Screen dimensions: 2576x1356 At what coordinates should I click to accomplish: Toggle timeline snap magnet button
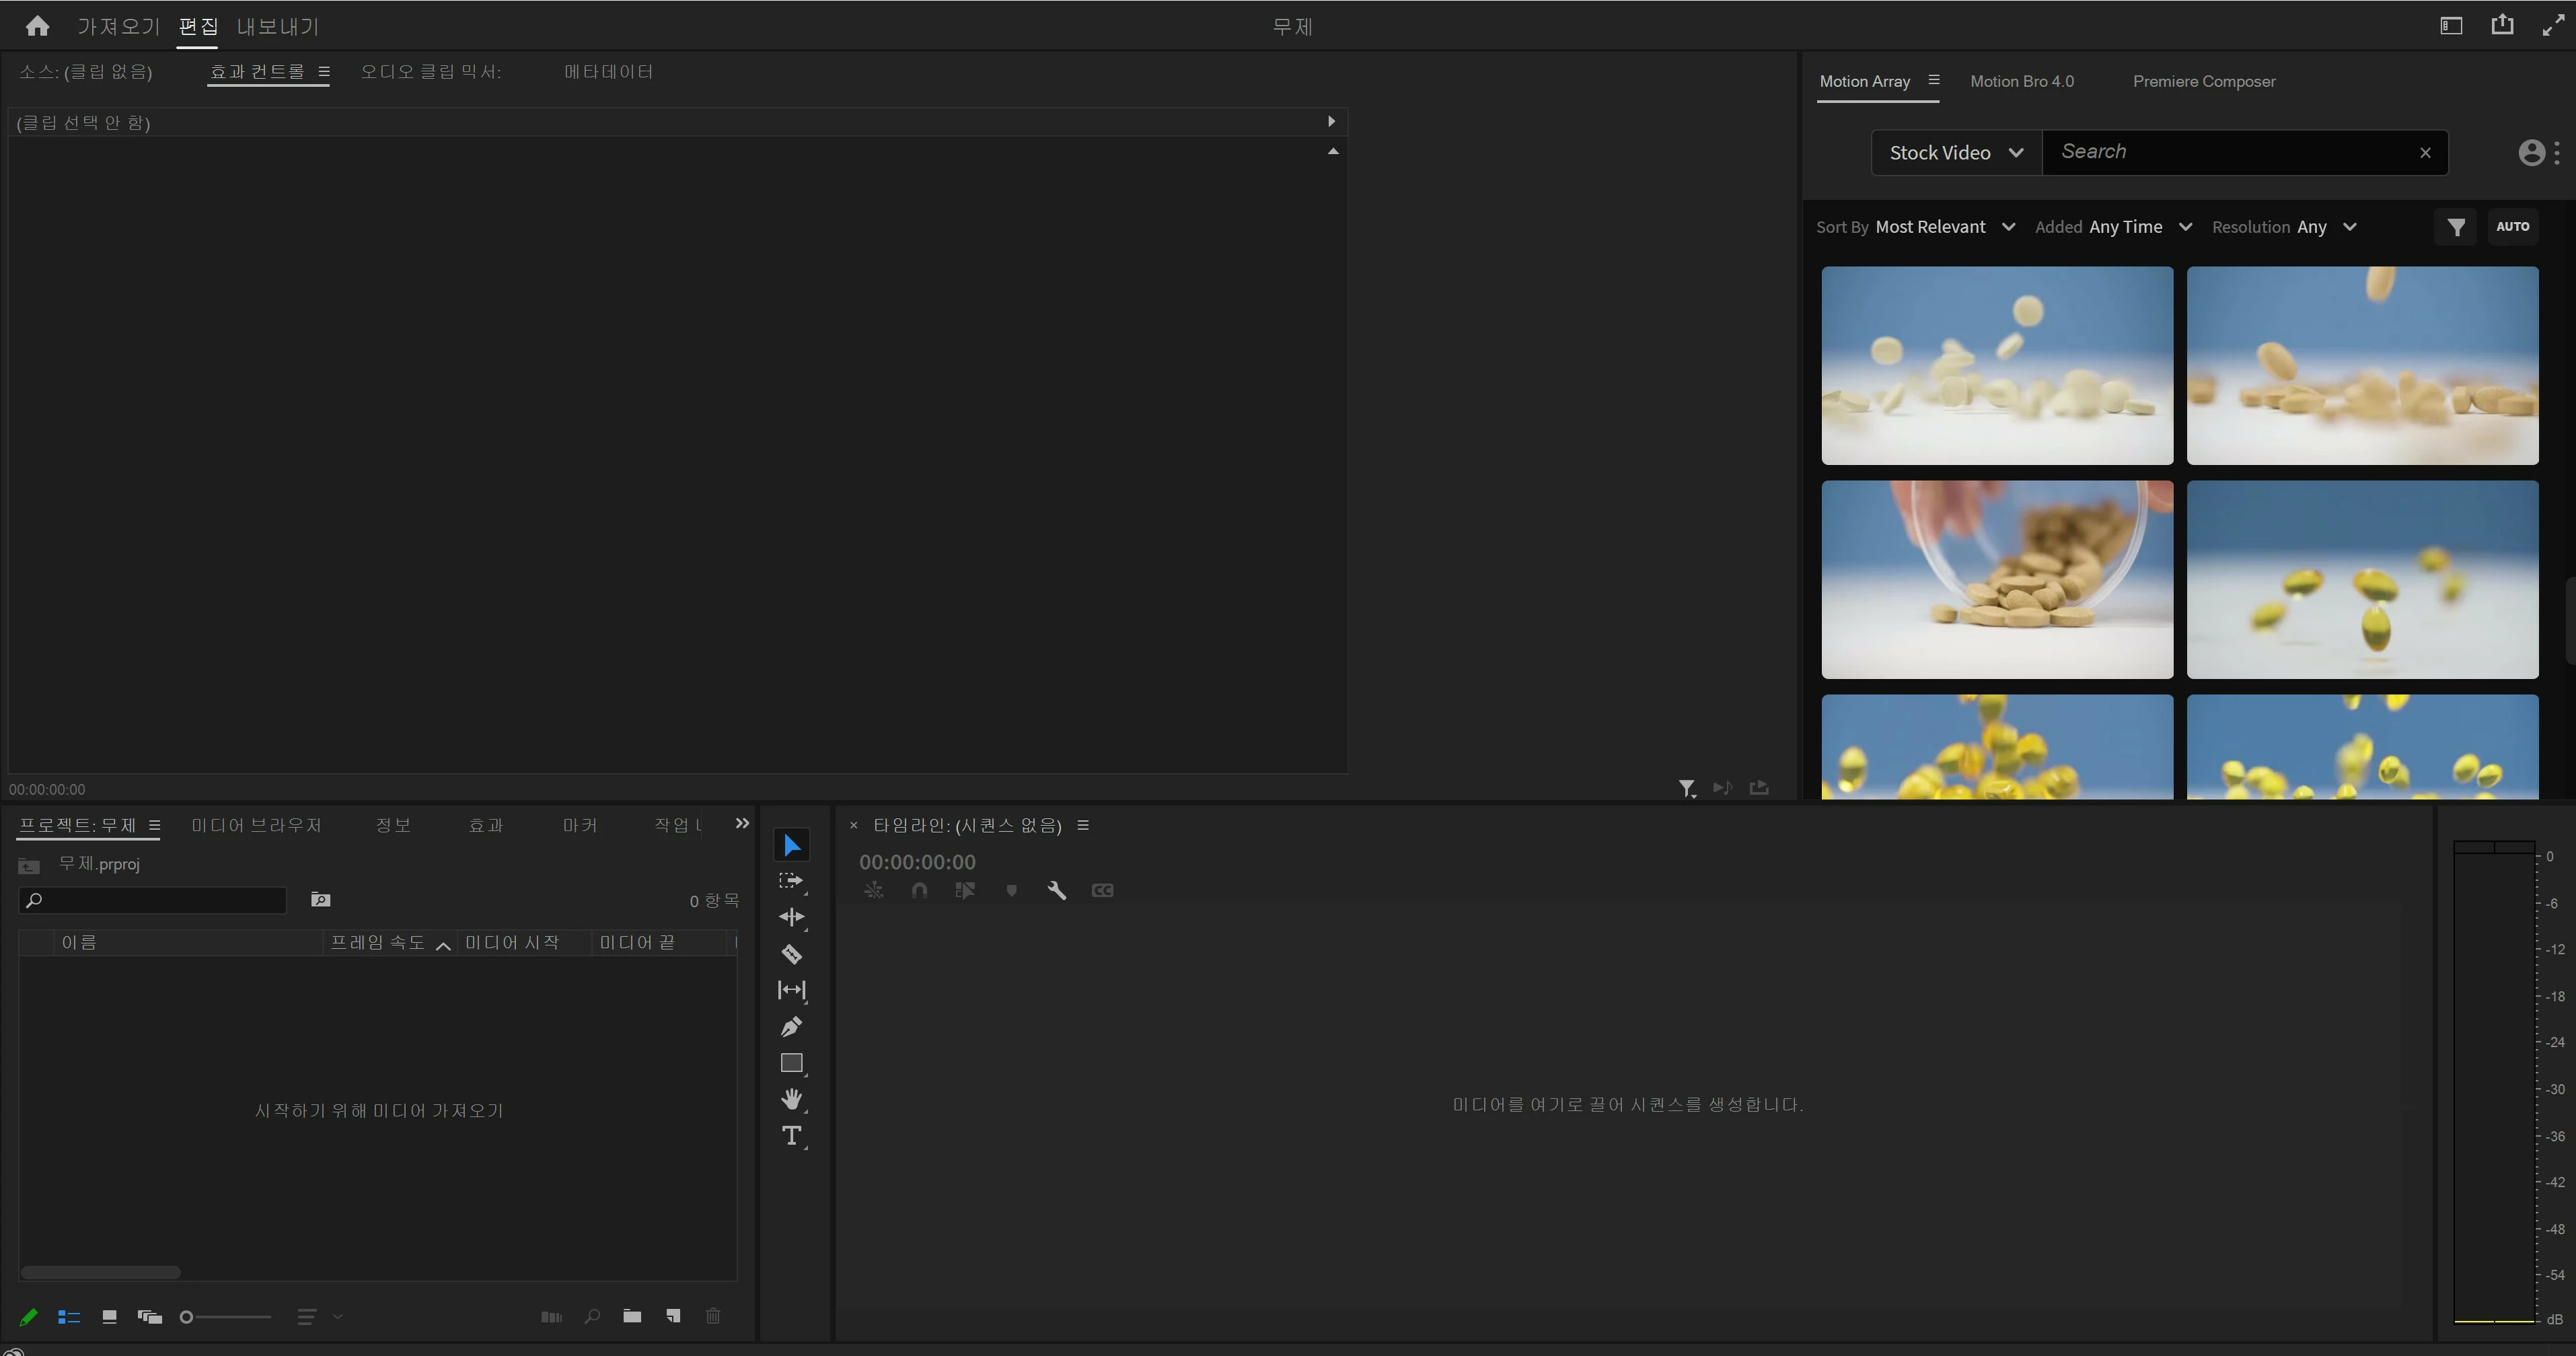(919, 890)
